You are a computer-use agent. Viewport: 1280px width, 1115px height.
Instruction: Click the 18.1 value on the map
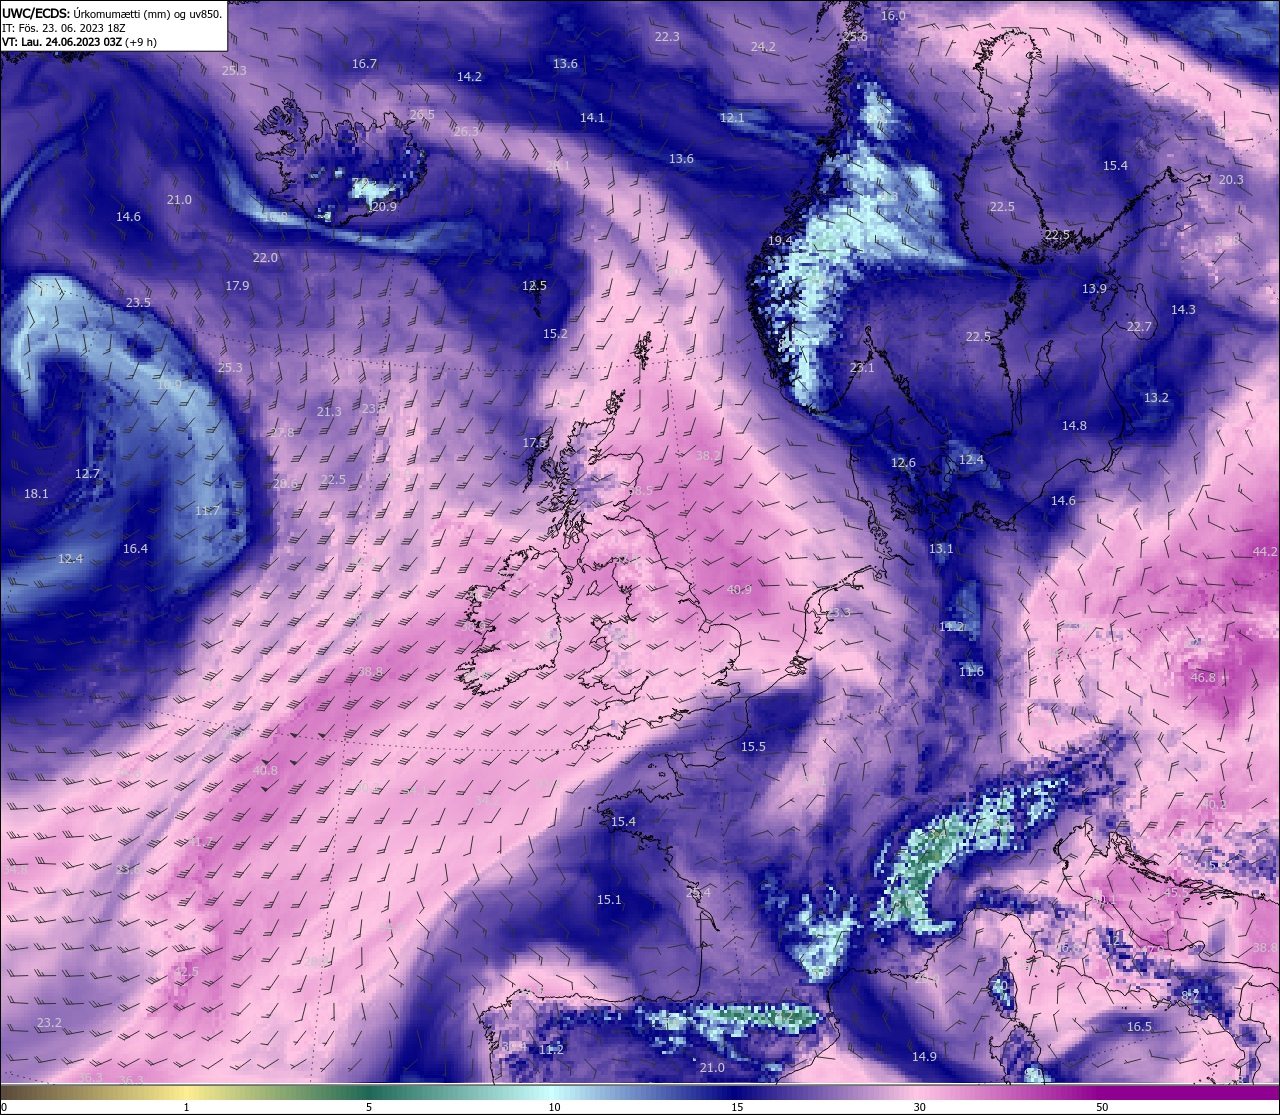36,494
